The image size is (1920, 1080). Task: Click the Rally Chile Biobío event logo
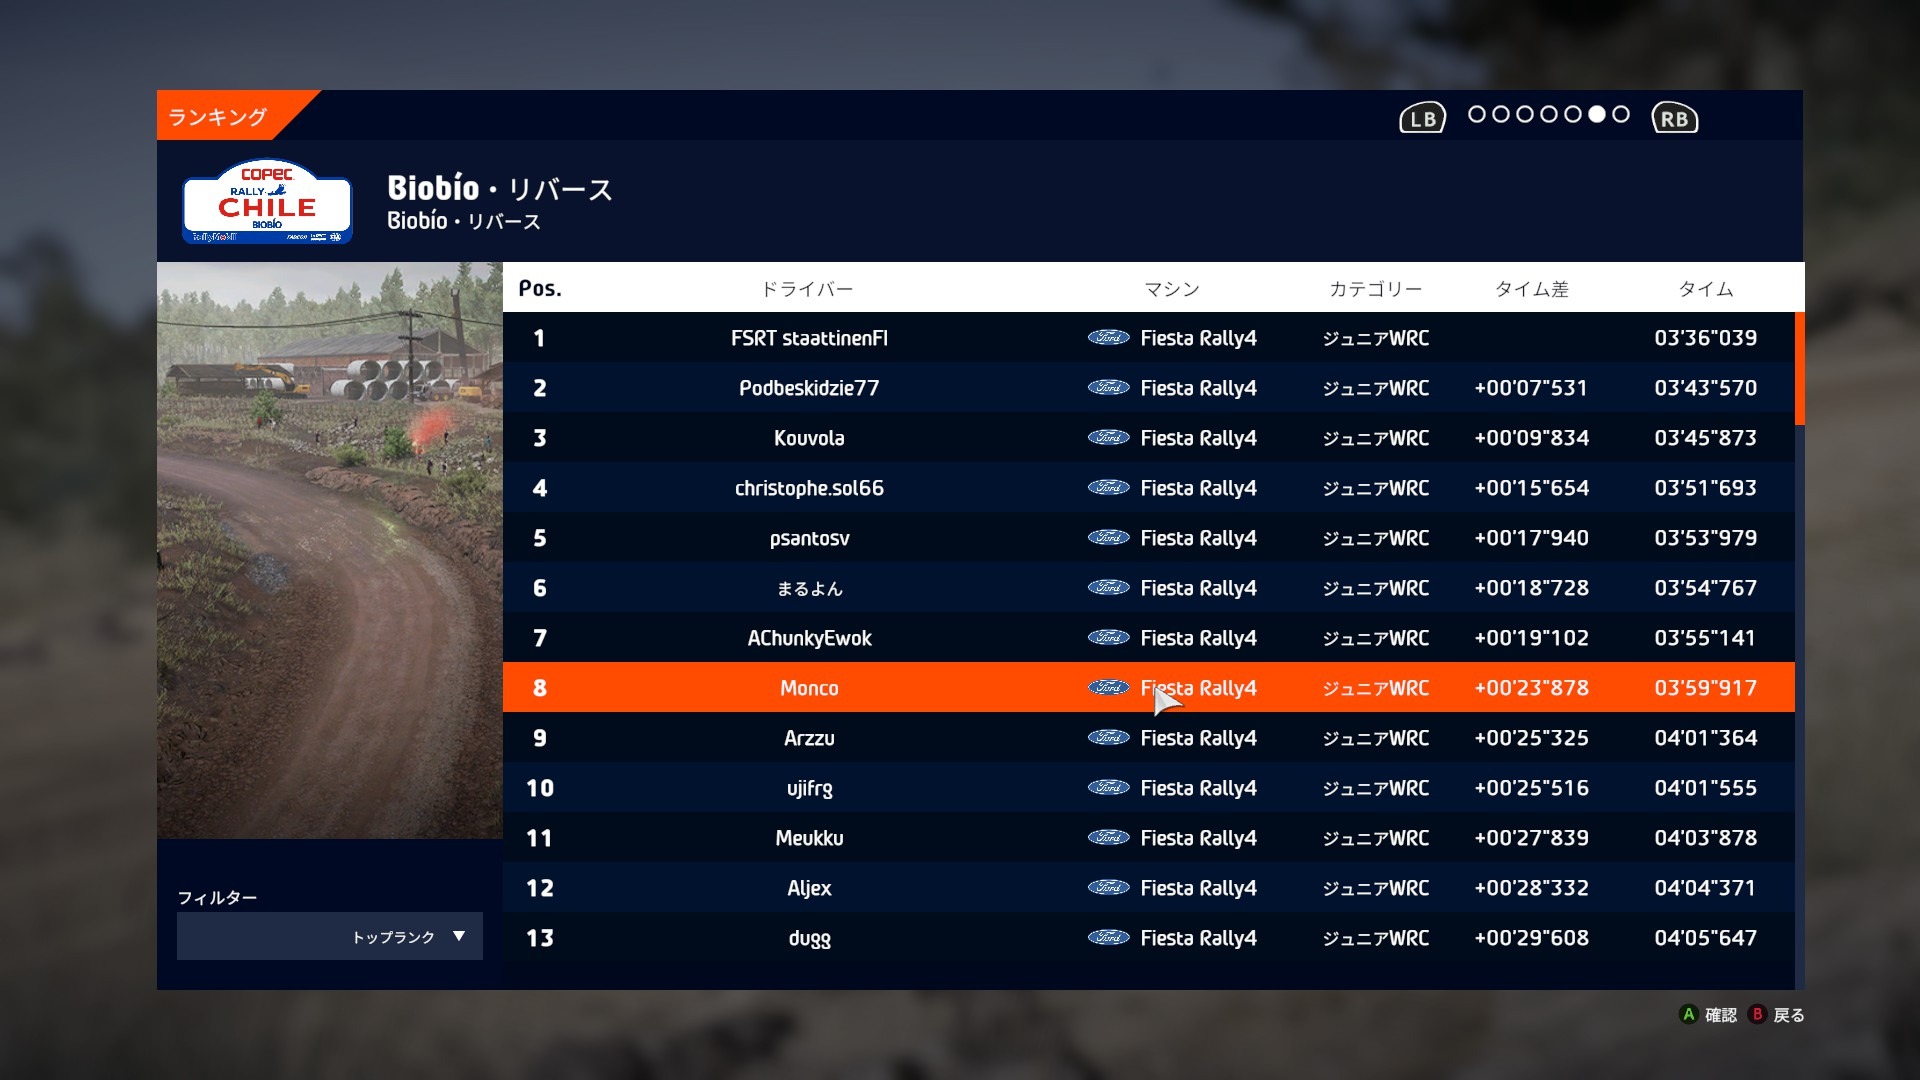[267, 201]
